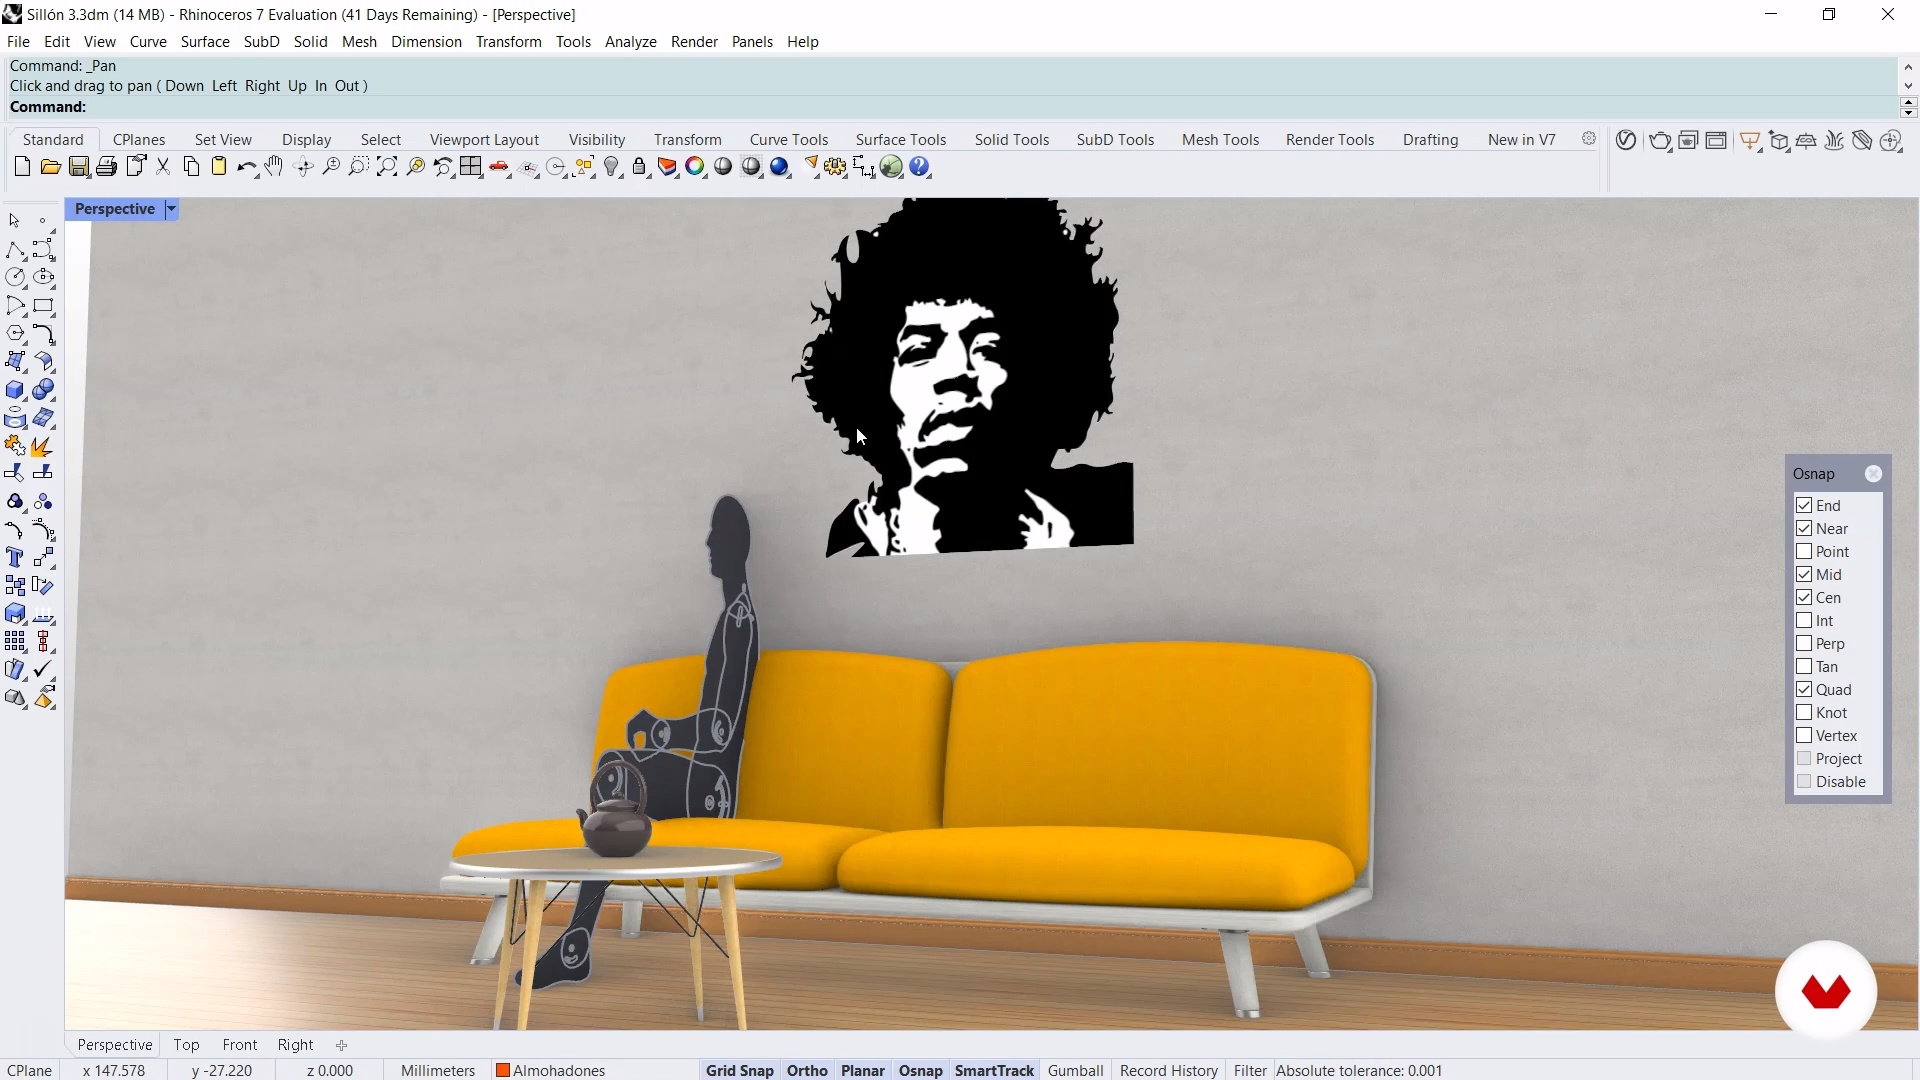Click the light bulb Hide icon

coord(612,167)
